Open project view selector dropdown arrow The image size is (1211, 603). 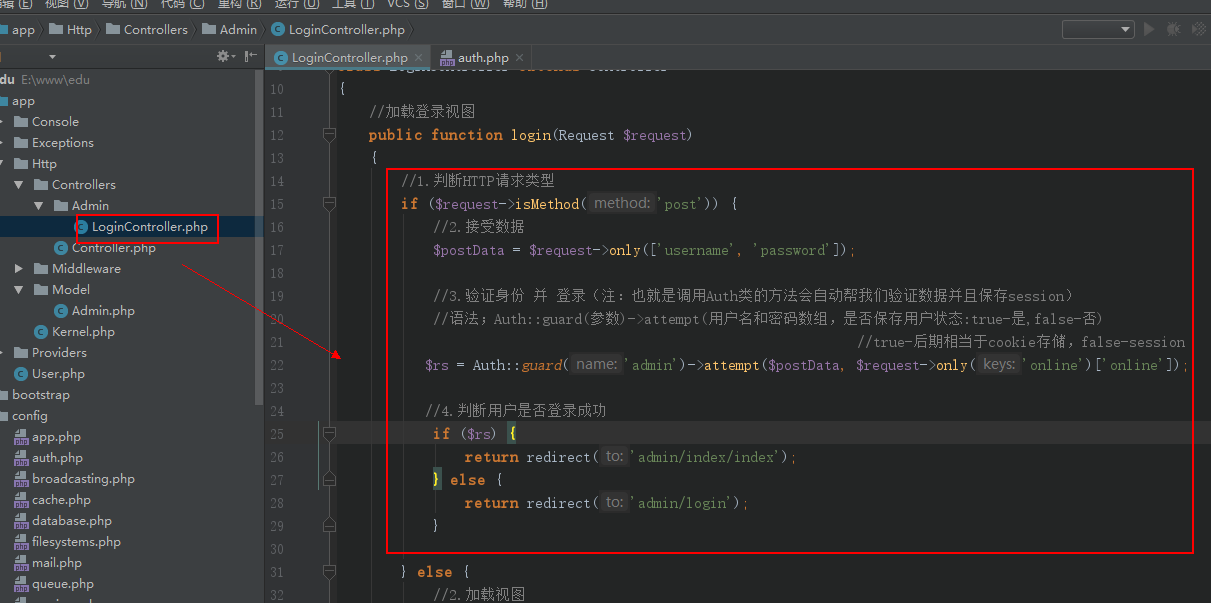click(x=52, y=57)
